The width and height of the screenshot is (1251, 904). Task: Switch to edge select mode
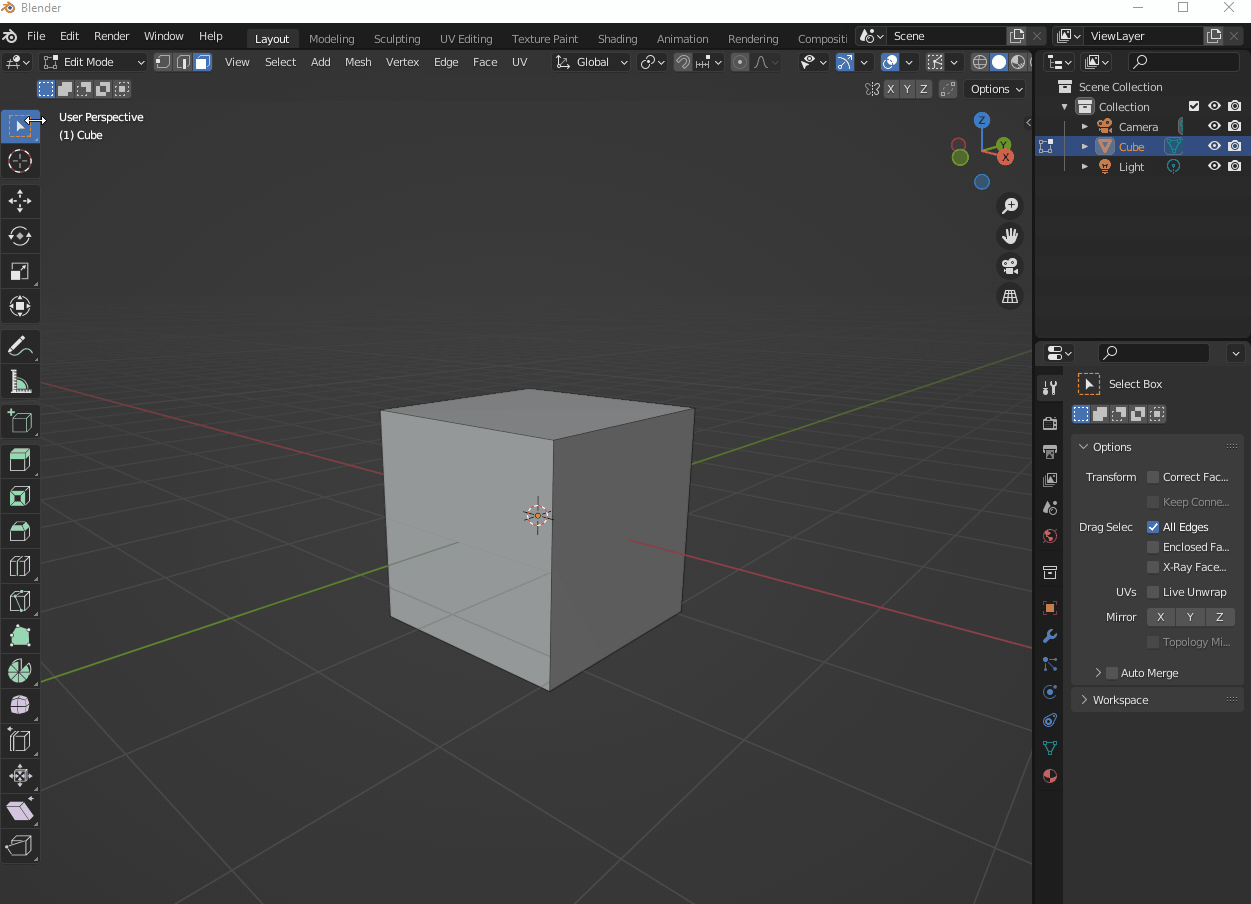(x=183, y=62)
